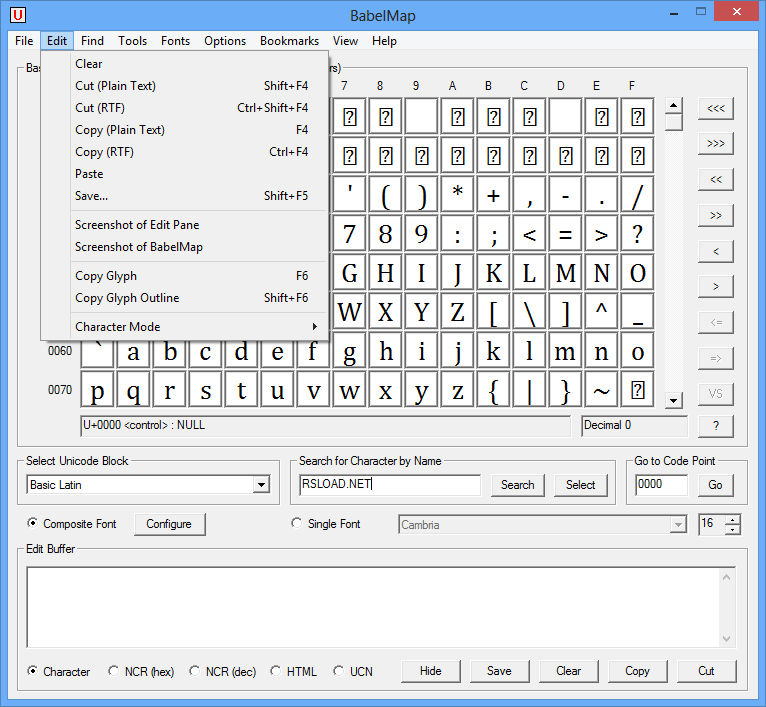
Task: Select the left curly brace glyph cell
Action: (493, 390)
